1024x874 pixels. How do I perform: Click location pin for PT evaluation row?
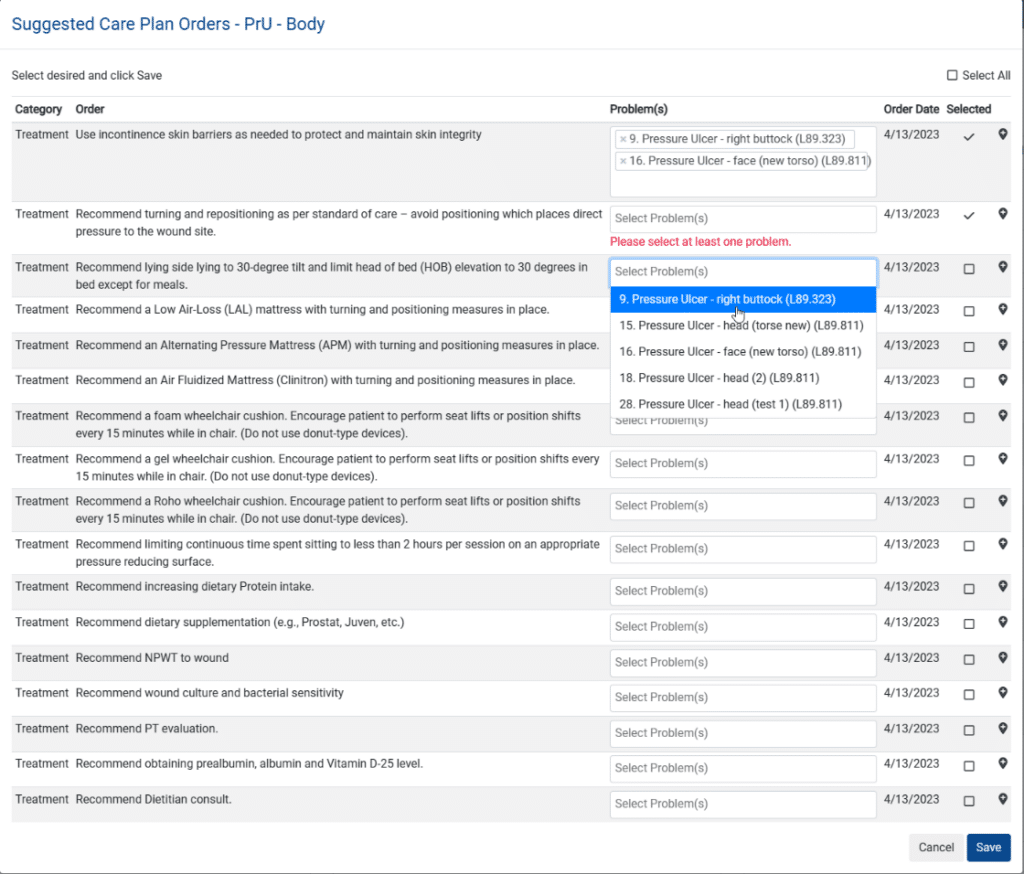point(1002,728)
